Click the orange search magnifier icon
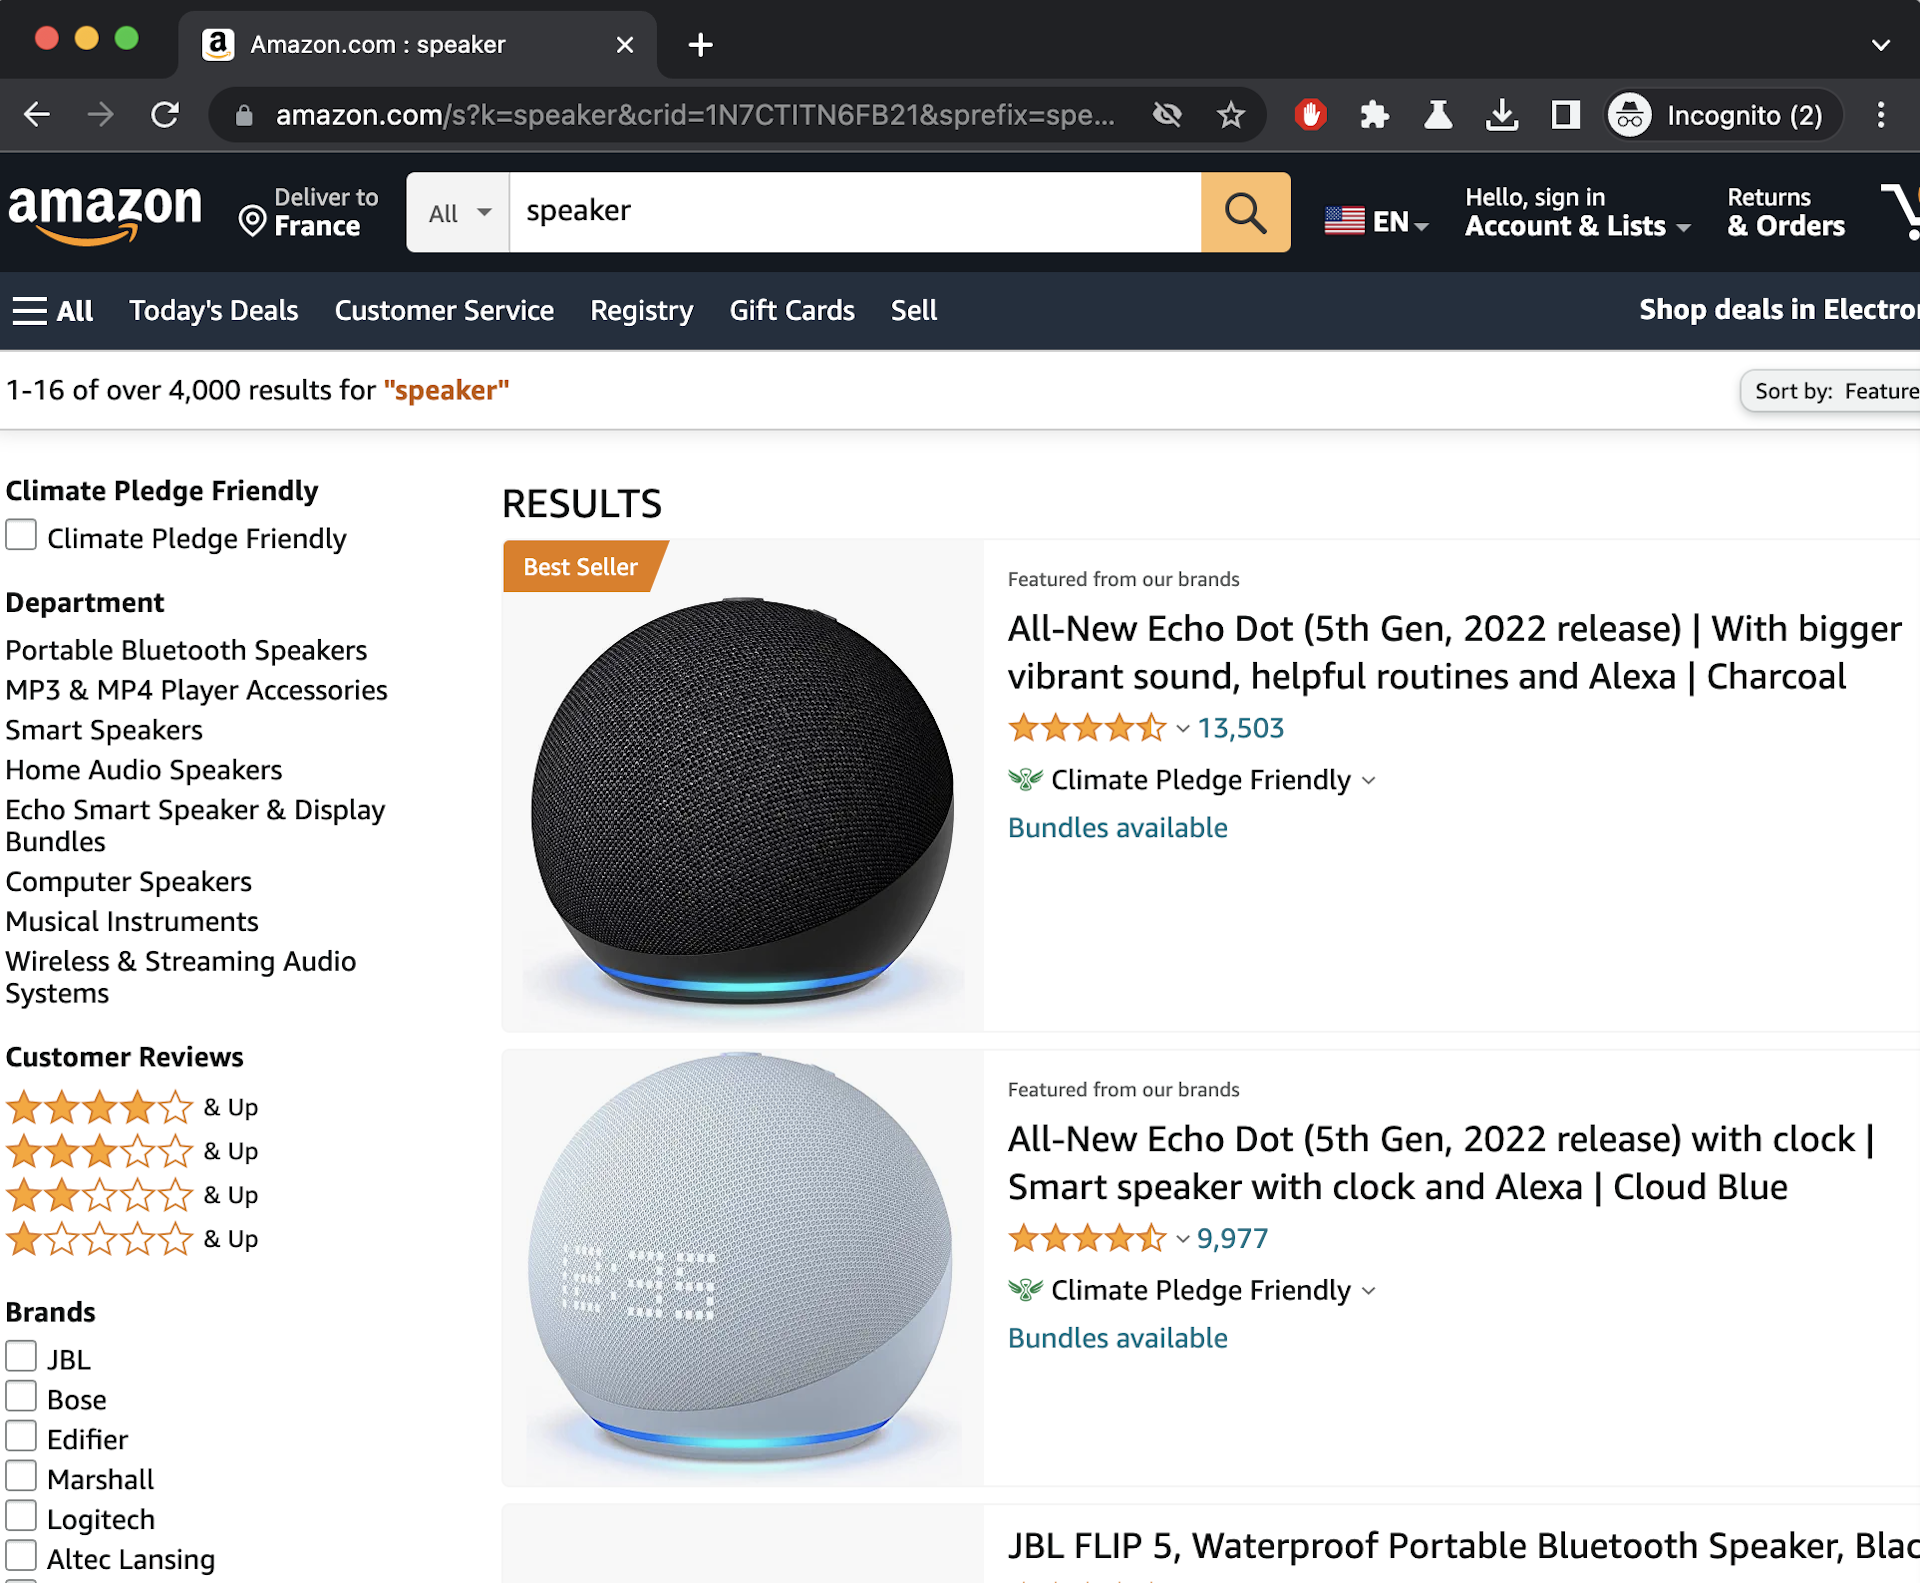Screen dimensions: 1920x1583 coord(1244,212)
